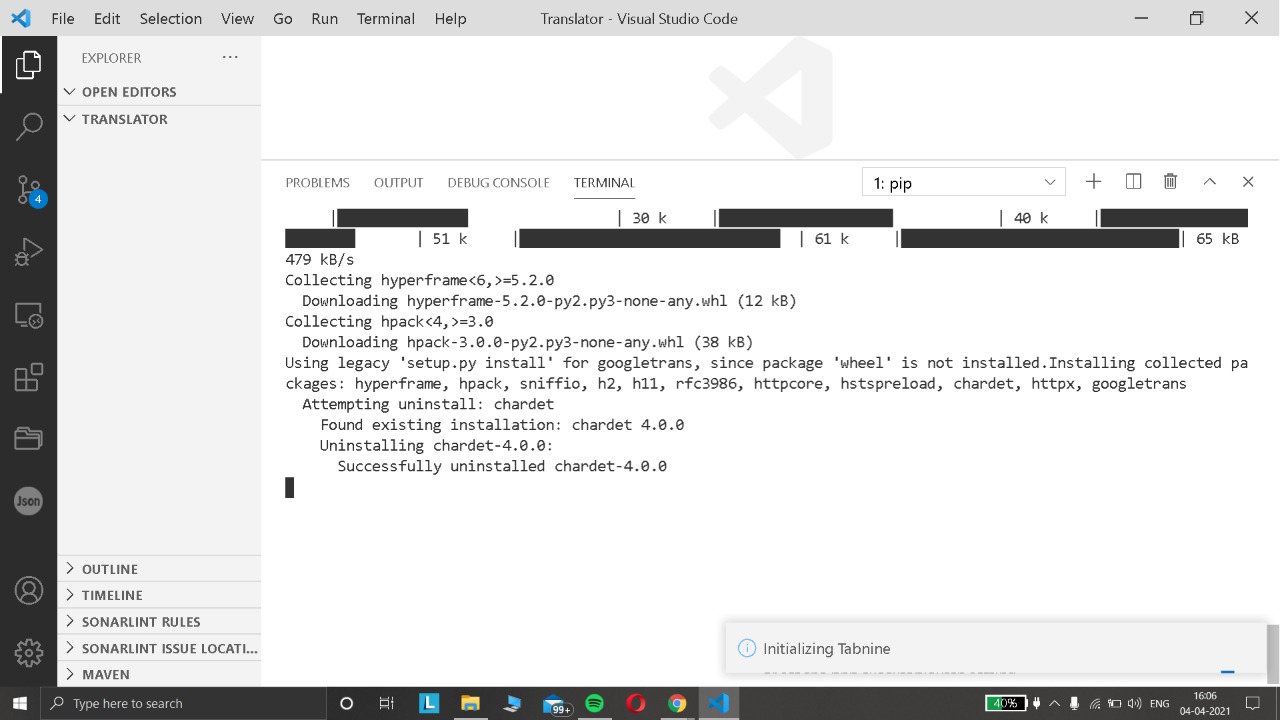
Task: Switch to the Problems tab
Action: click(317, 182)
